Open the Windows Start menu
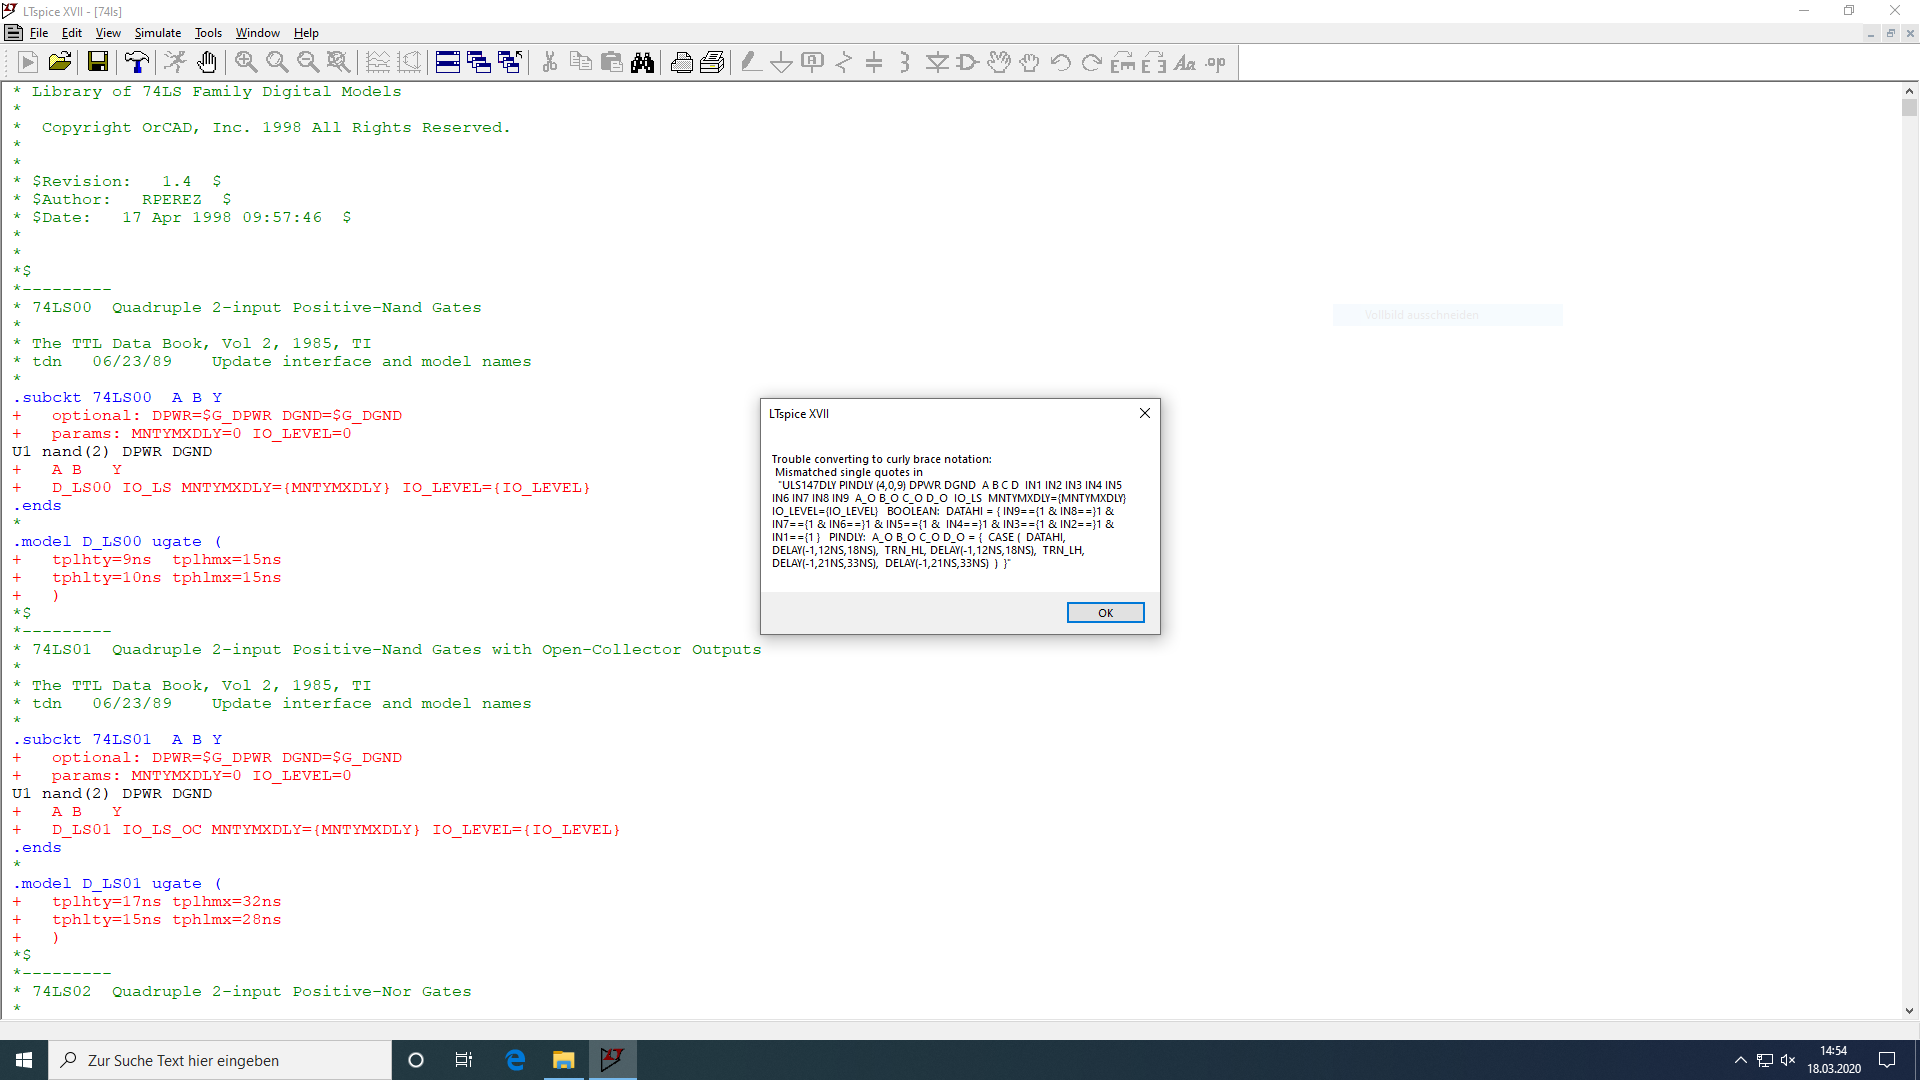 [24, 1060]
